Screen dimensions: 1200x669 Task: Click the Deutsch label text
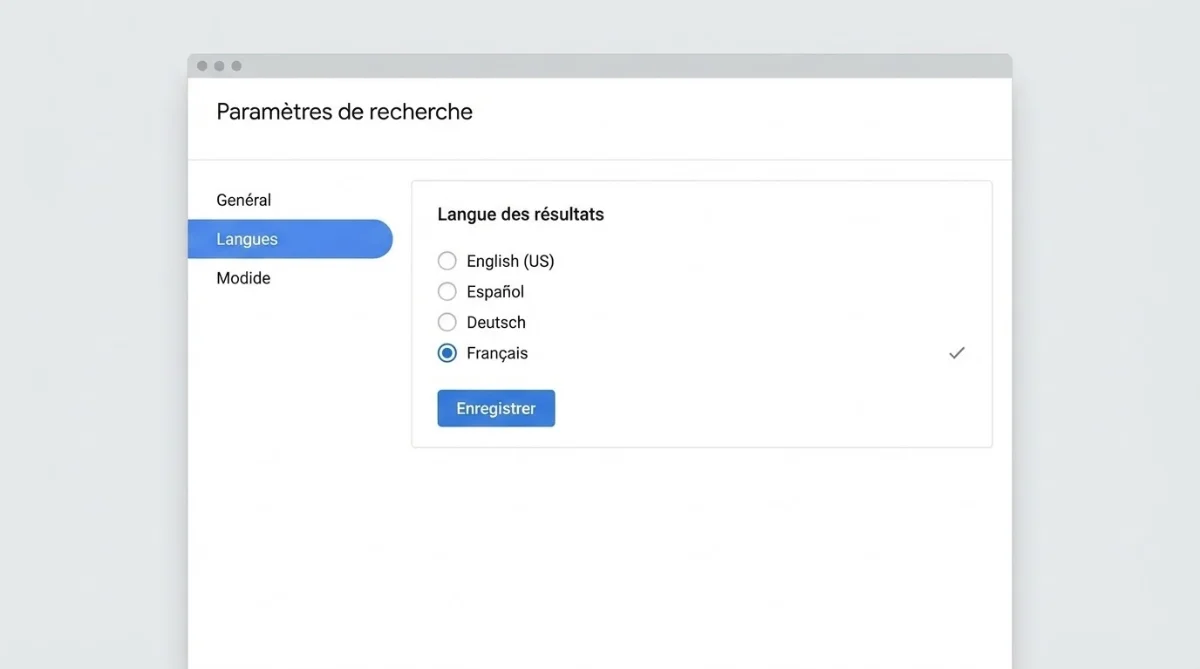pyautogui.click(x=496, y=322)
